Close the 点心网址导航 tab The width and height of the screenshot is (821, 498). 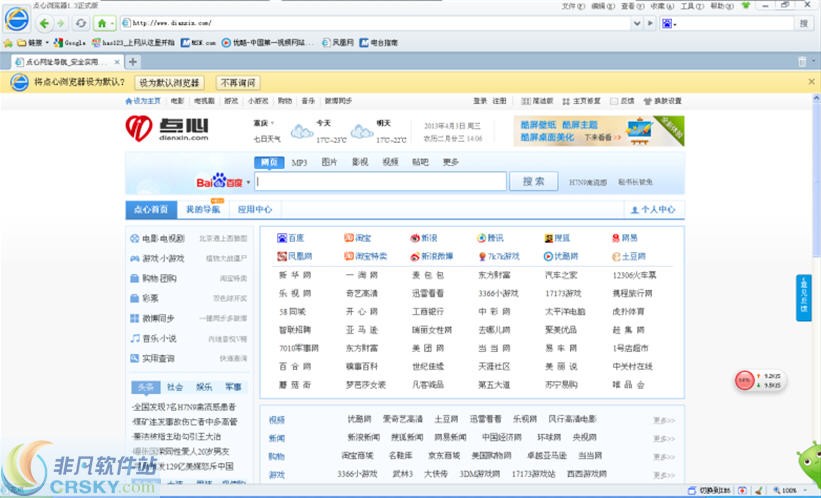(x=117, y=62)
